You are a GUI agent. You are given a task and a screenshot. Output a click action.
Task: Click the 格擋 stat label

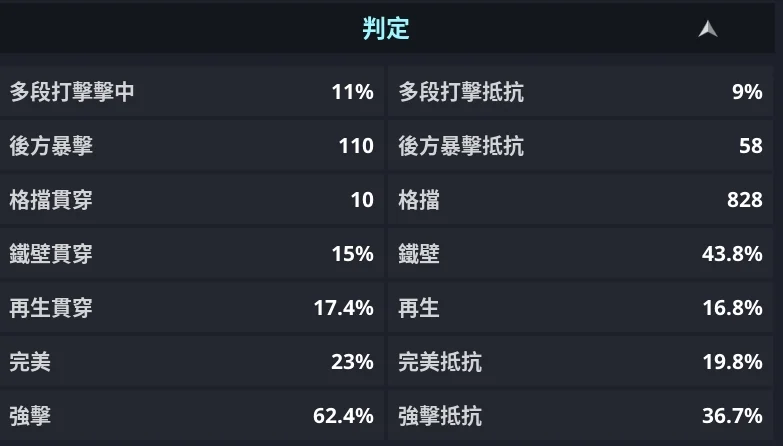point(419,200)
